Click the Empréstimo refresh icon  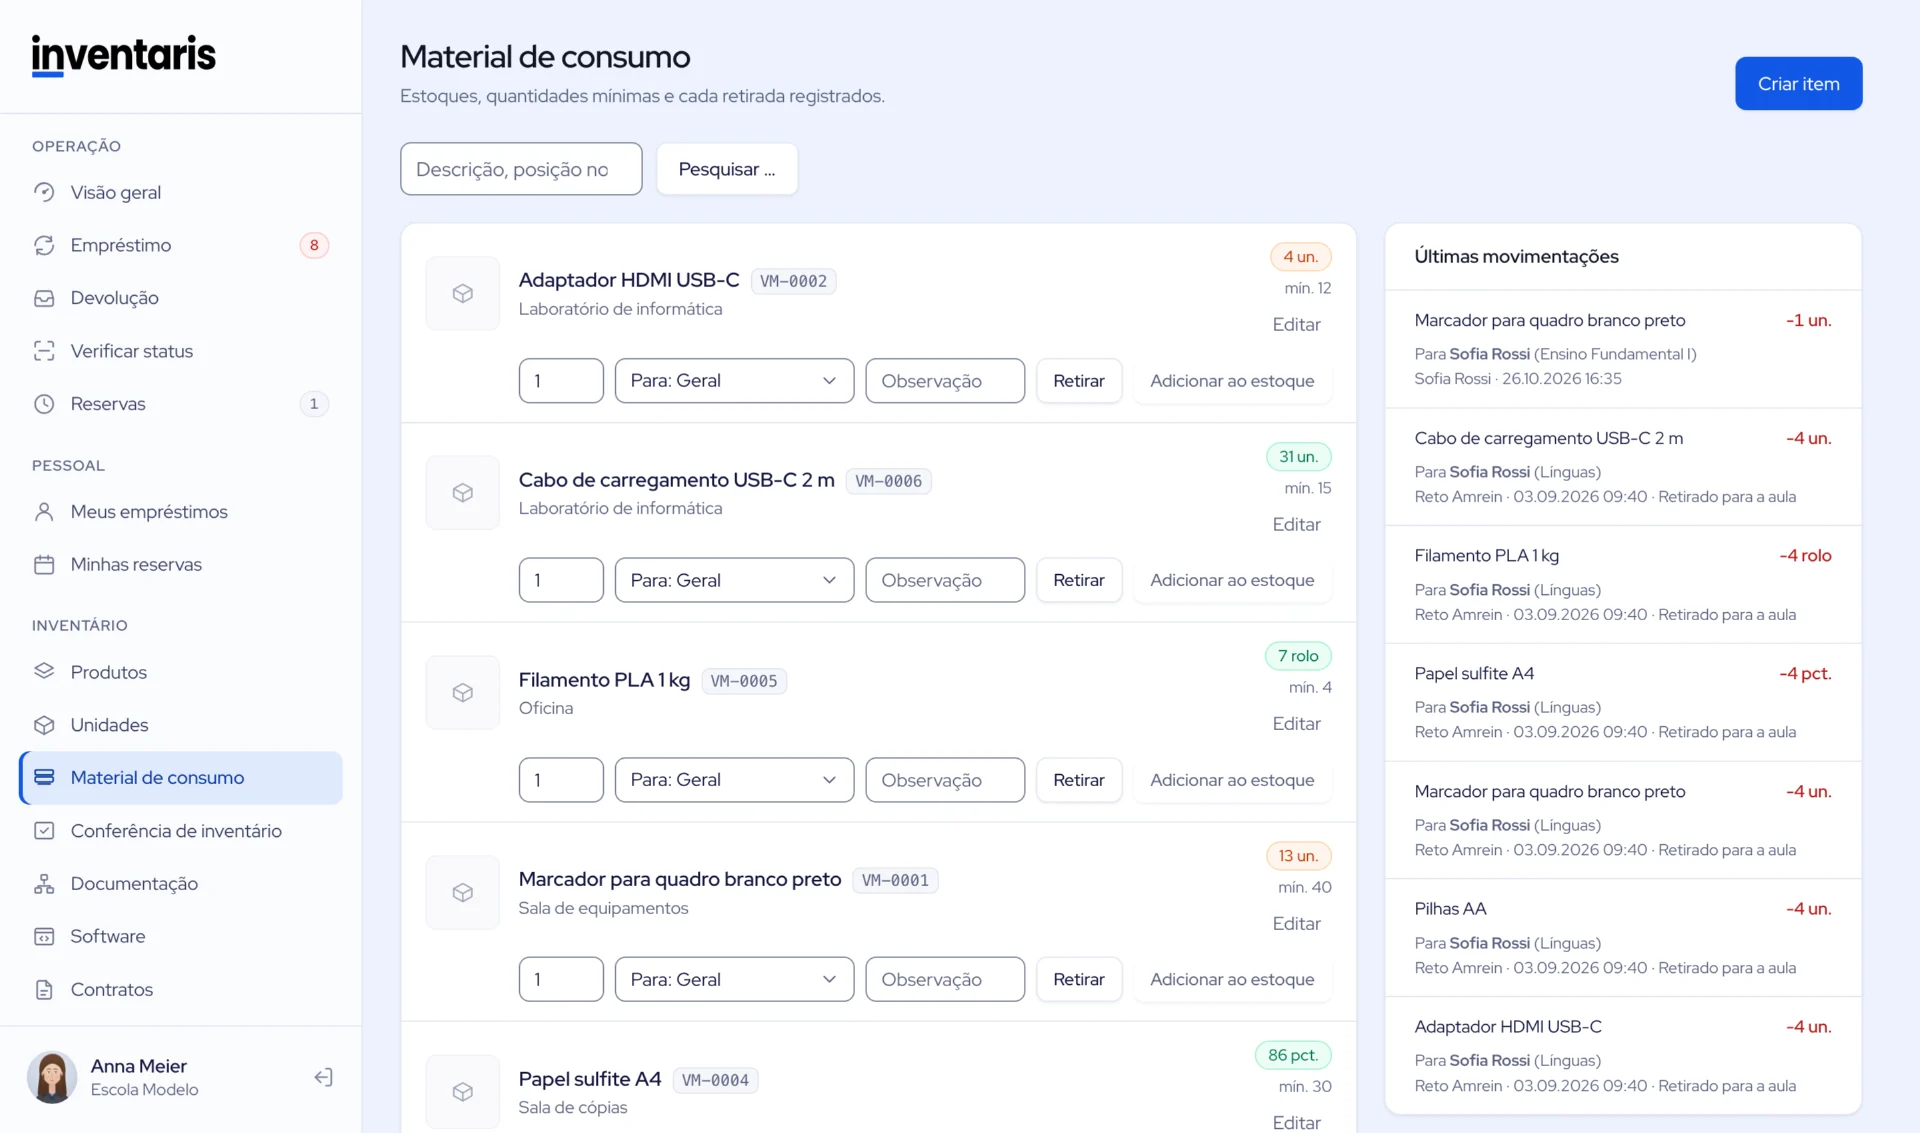click(x=44, y=245)
